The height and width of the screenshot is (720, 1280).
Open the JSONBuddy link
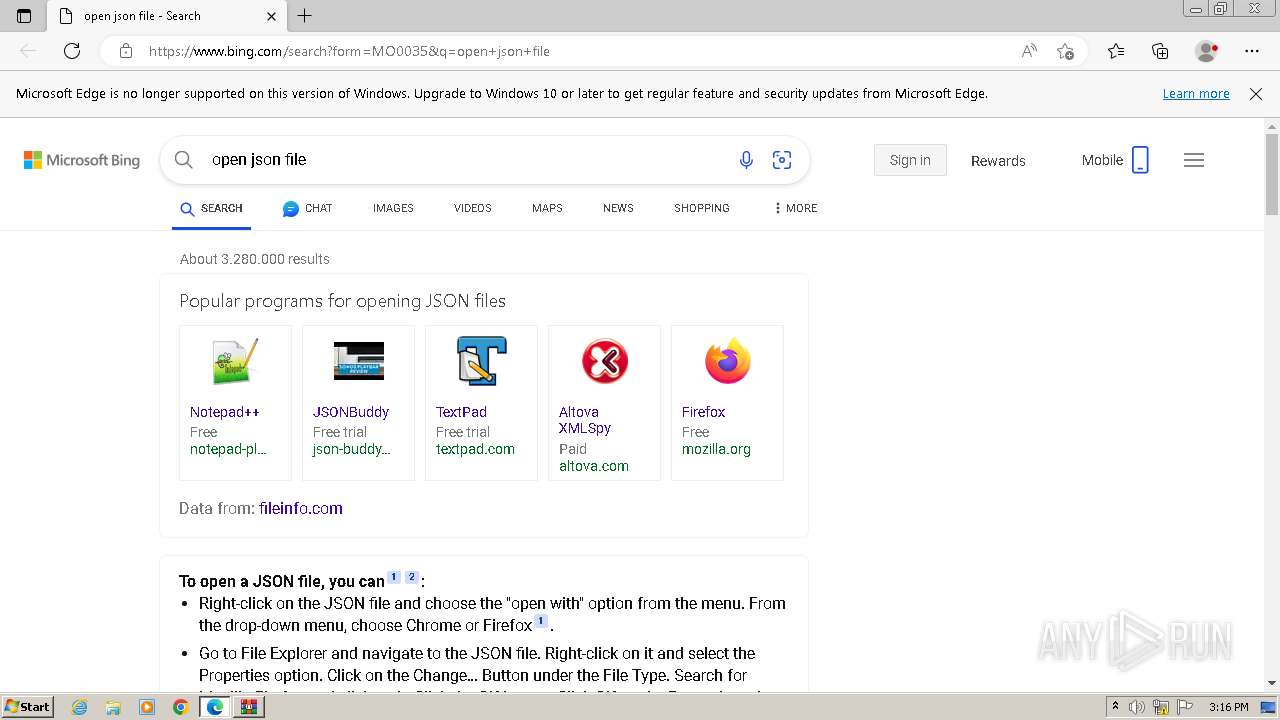[x=351, y=412]
